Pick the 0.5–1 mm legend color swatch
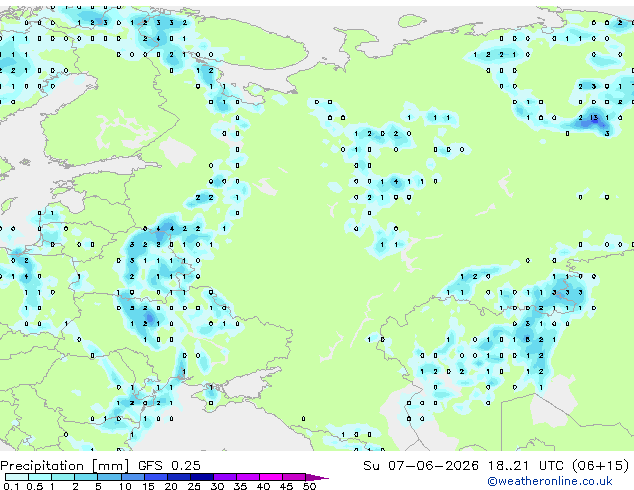 coord(40,477)
